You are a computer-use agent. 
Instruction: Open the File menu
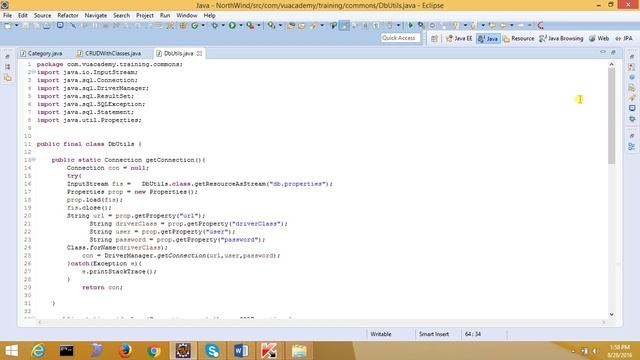[7, 15]
